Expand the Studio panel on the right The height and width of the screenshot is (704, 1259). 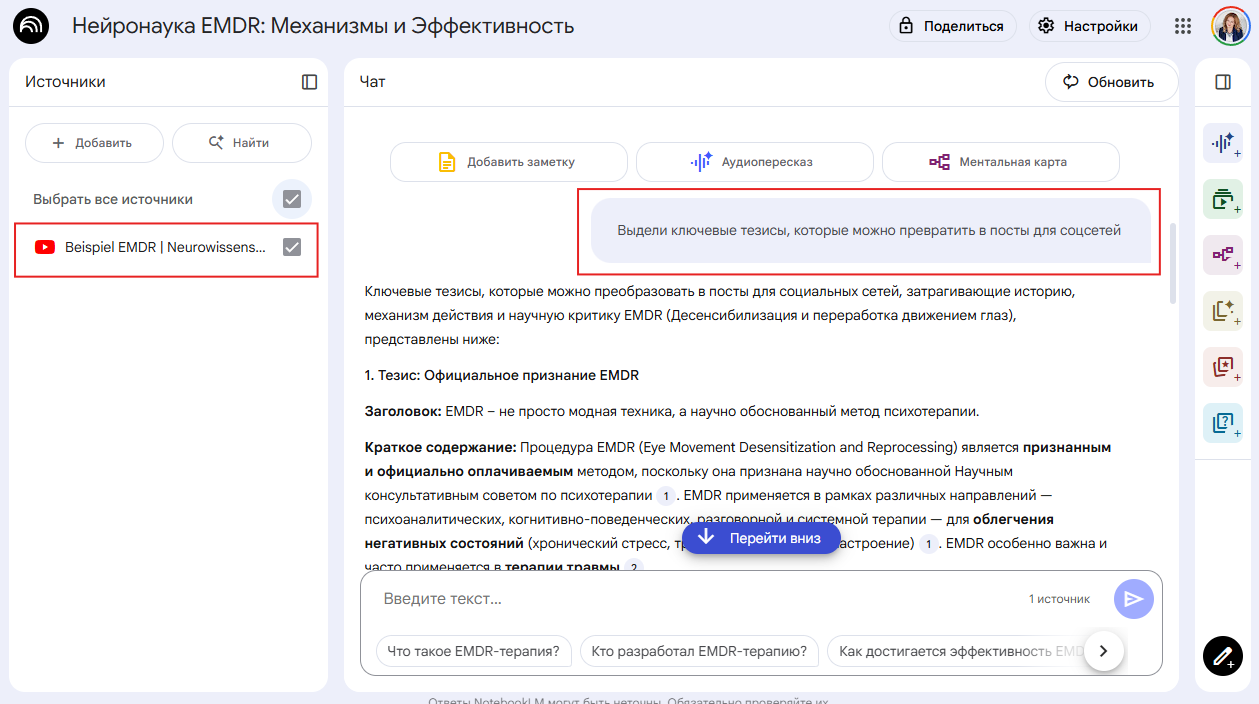[1223, 82]
